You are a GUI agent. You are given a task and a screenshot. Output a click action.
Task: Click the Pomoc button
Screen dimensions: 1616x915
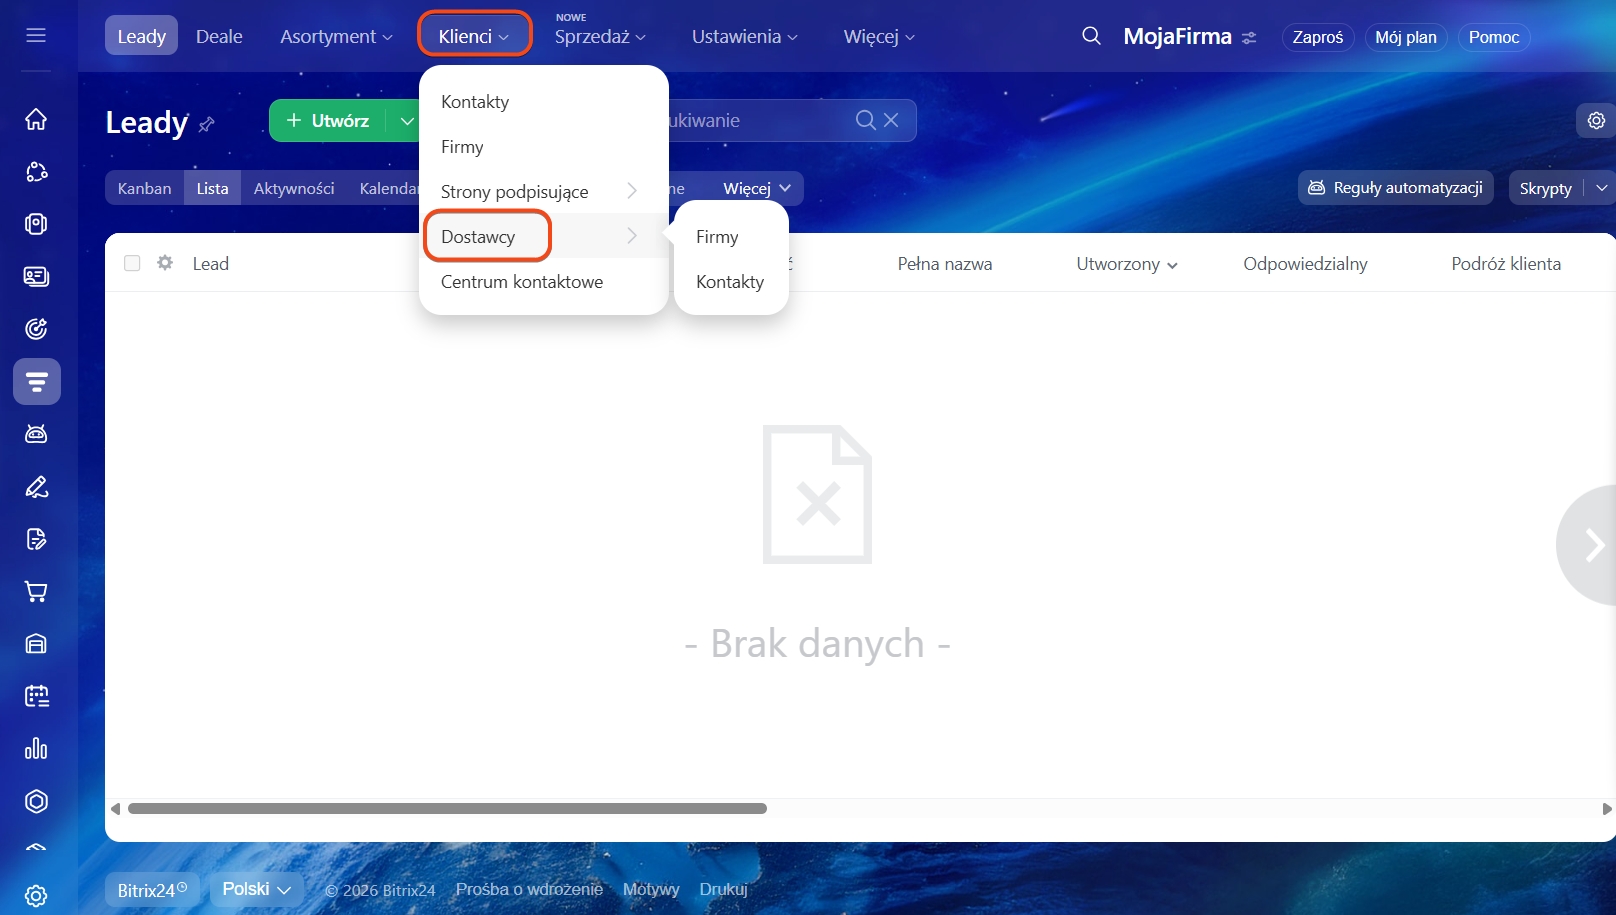pos(1494,37)
